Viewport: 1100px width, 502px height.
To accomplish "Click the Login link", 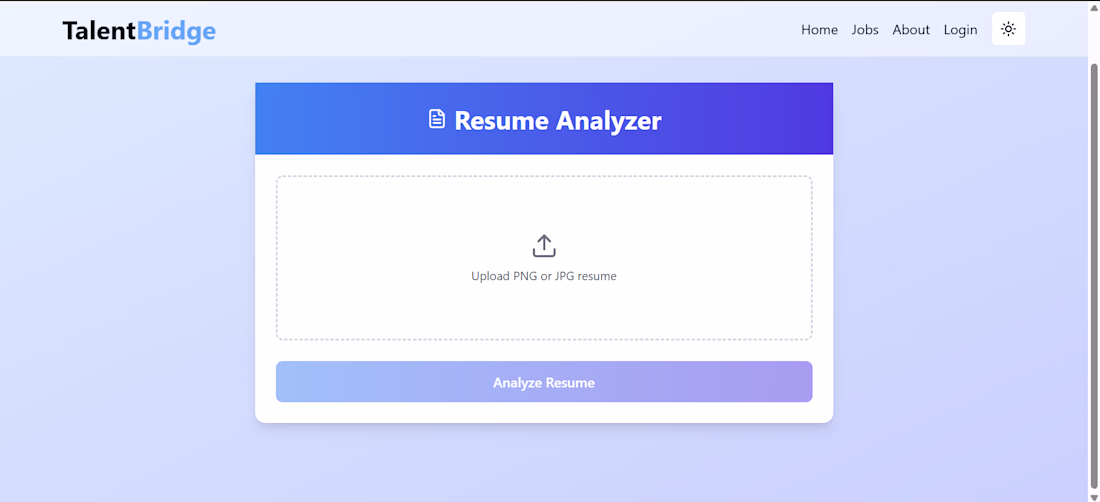I will tap(960, 29).
